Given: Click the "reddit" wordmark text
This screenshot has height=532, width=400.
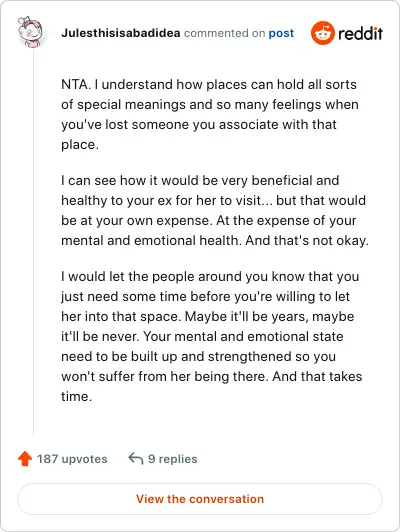Looking at the screenshot, I should tap(361, 33).
